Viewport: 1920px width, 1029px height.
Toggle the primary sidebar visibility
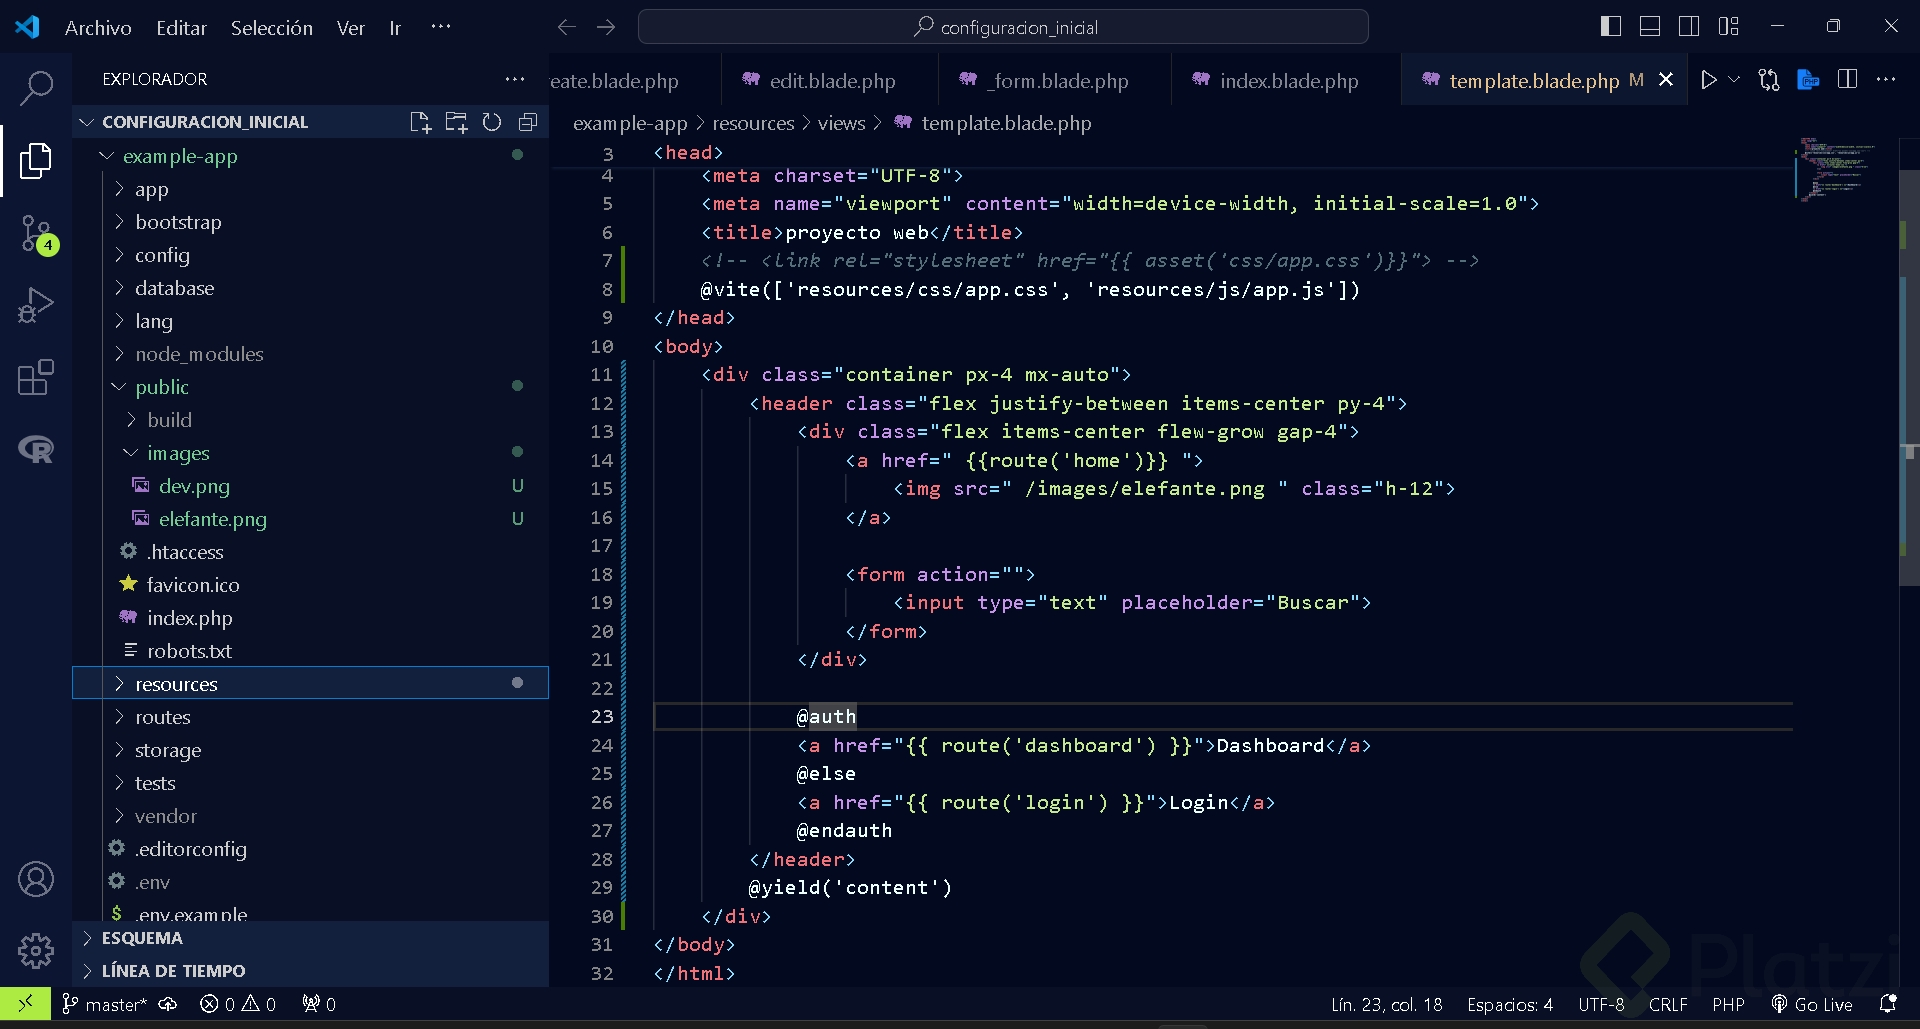[1610, 27]
